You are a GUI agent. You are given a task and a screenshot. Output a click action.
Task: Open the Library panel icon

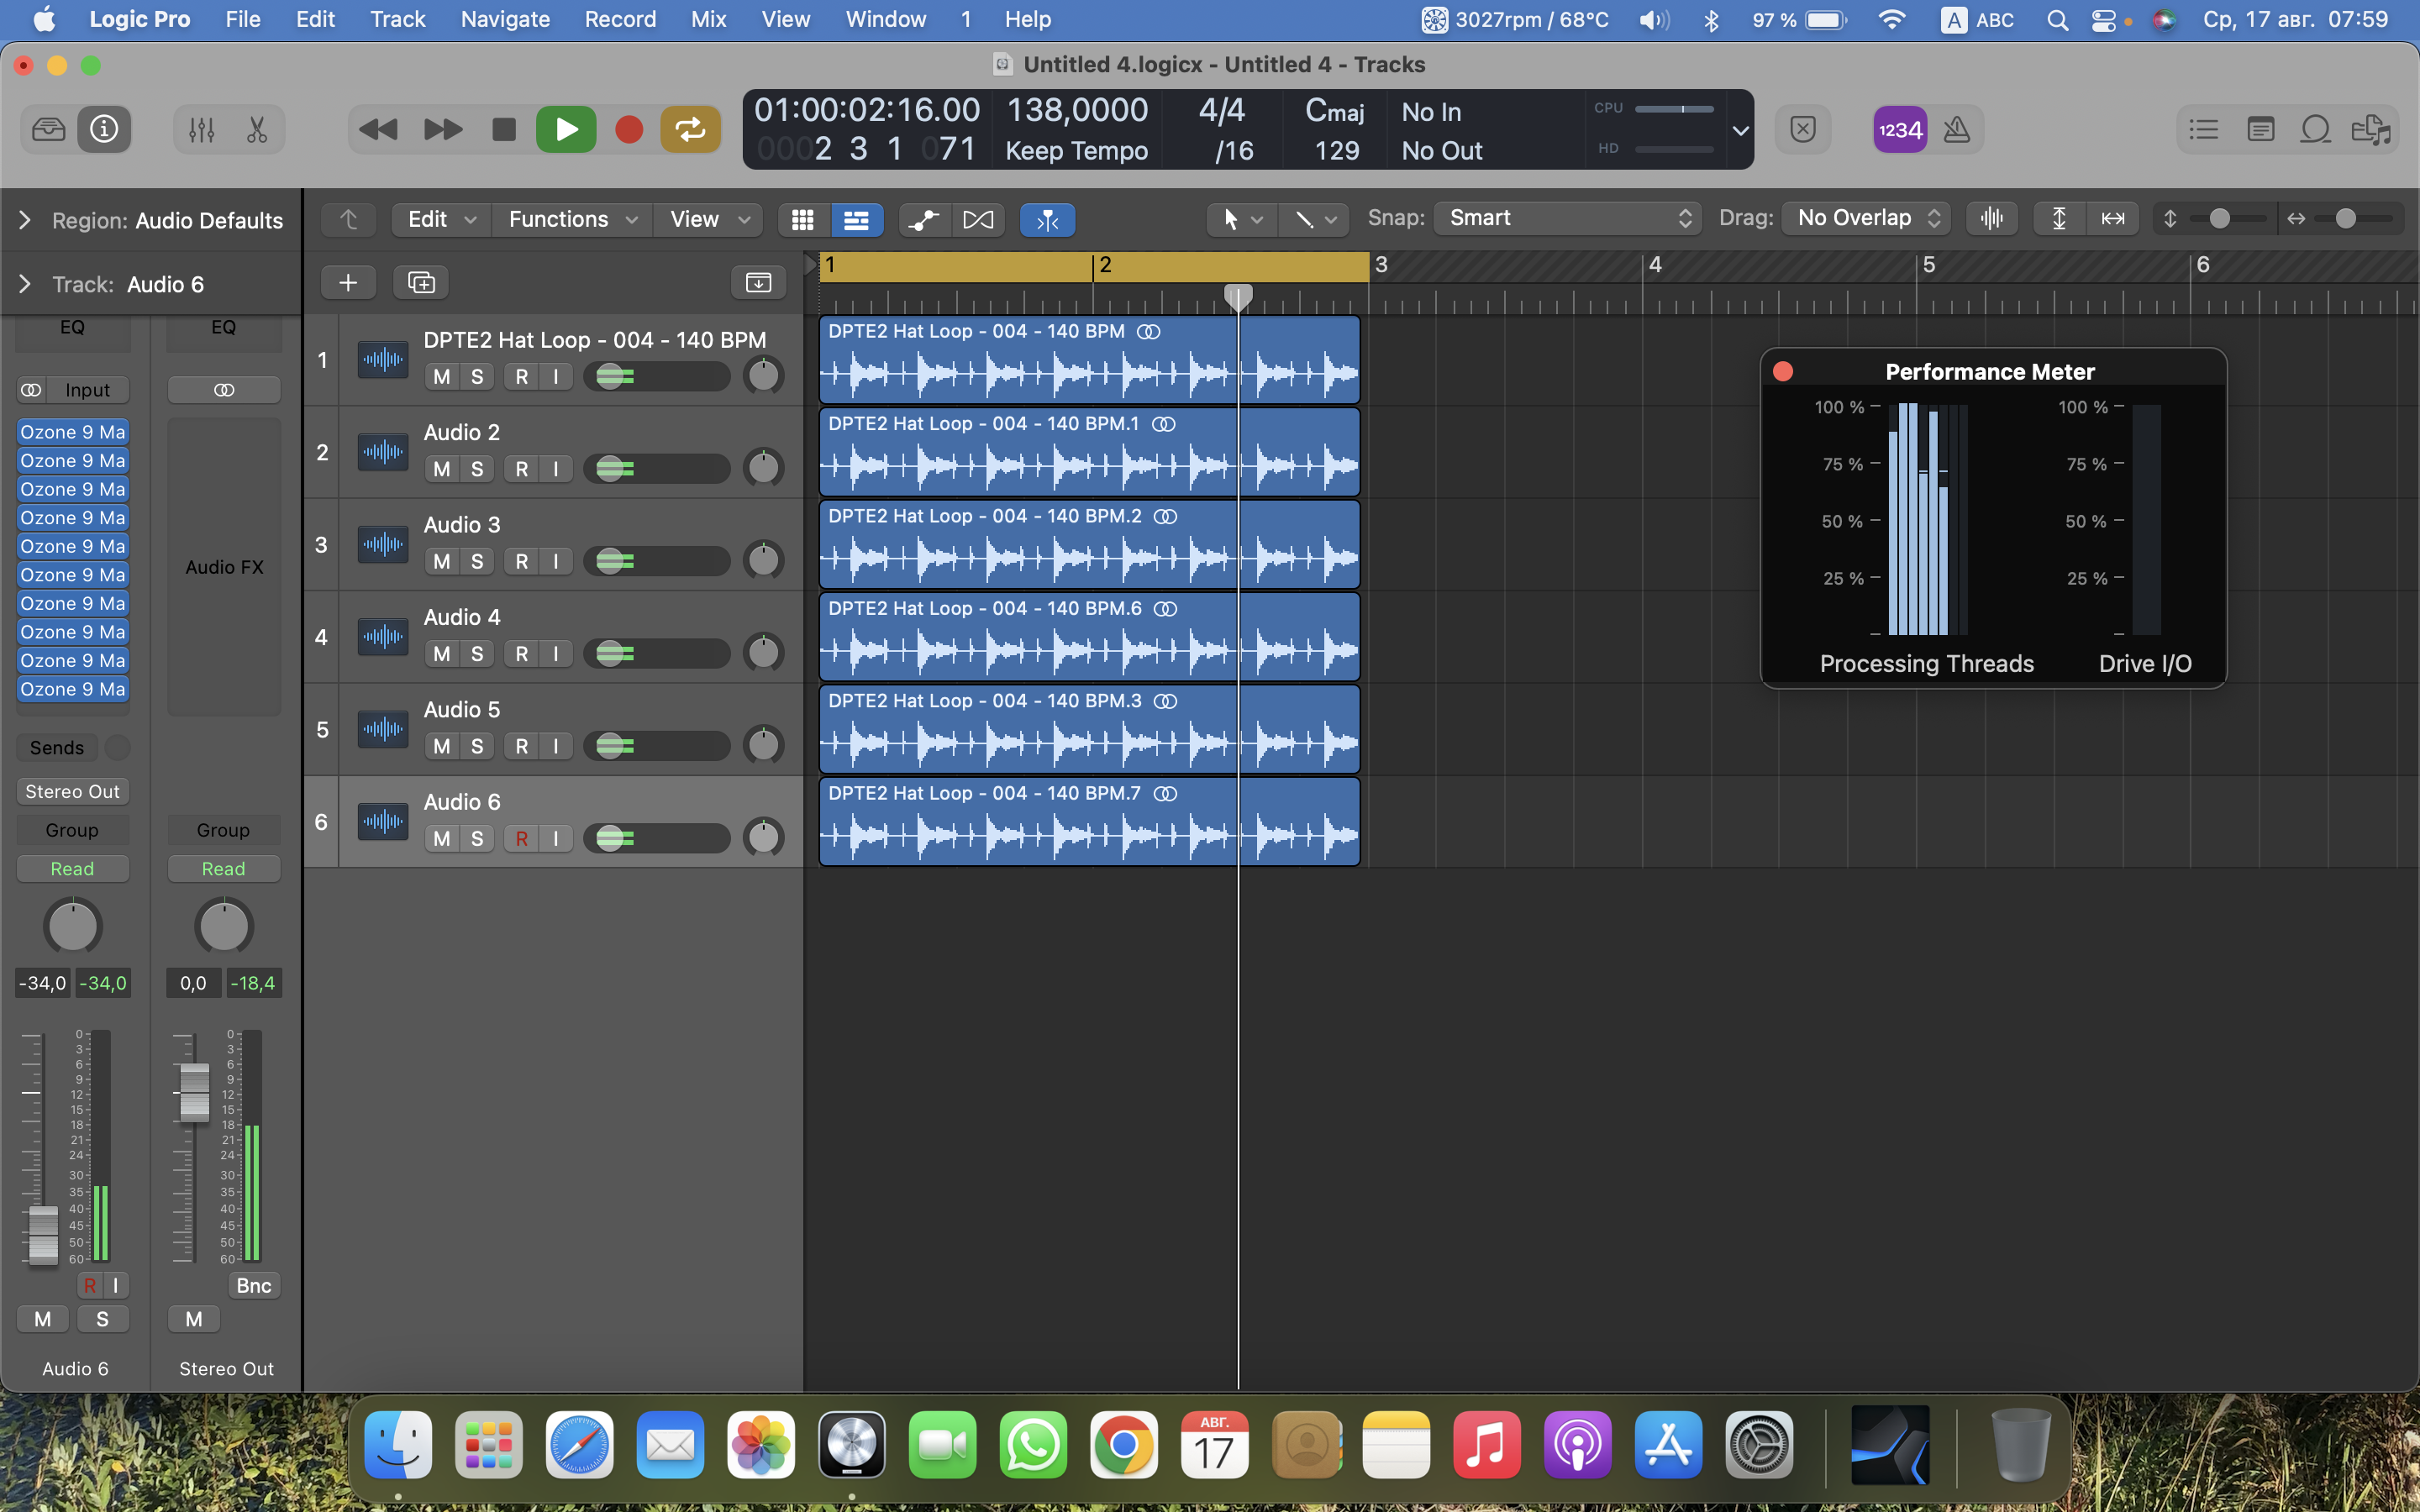[x=48, y=129]
